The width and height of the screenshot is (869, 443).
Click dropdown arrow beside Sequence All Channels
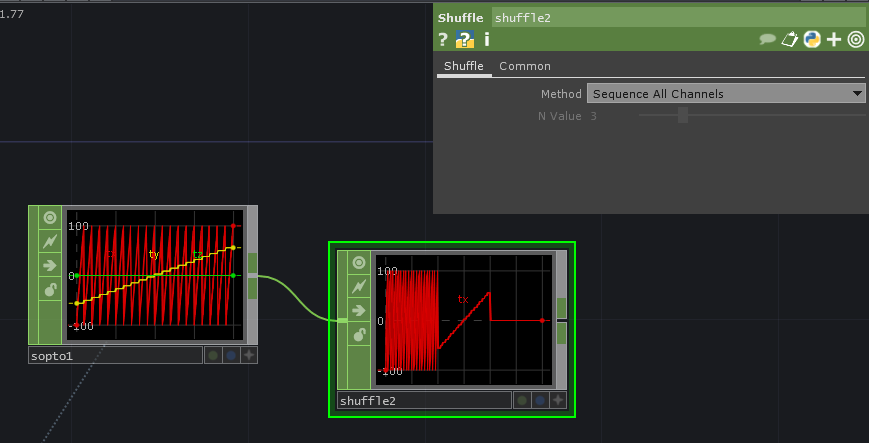[x=857, y=94]
